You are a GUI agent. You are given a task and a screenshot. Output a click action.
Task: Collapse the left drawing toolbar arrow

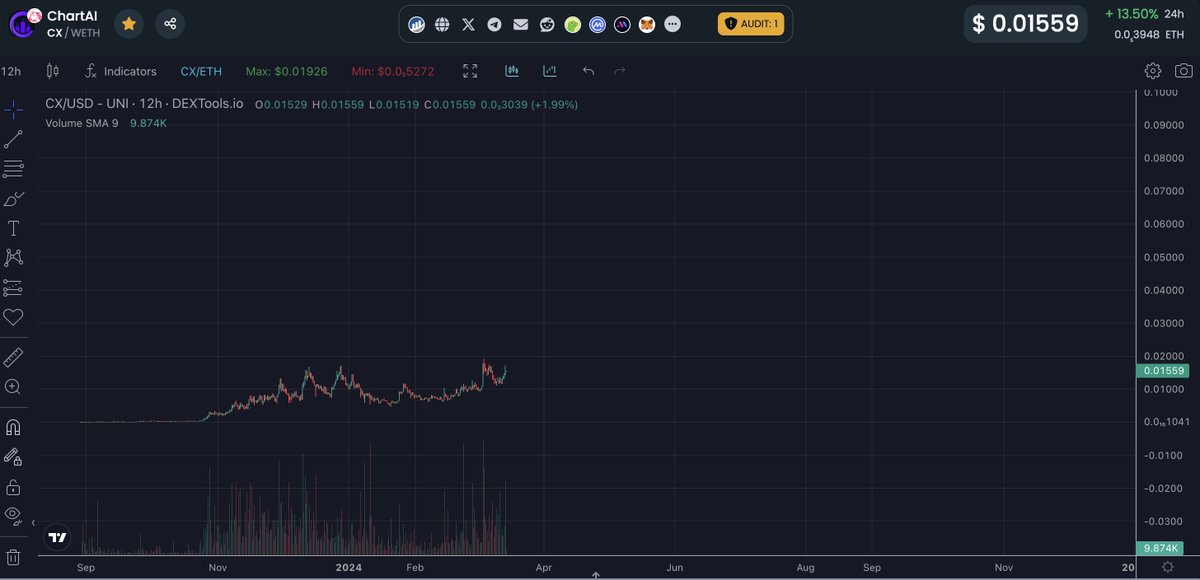(x=34, y=522)
